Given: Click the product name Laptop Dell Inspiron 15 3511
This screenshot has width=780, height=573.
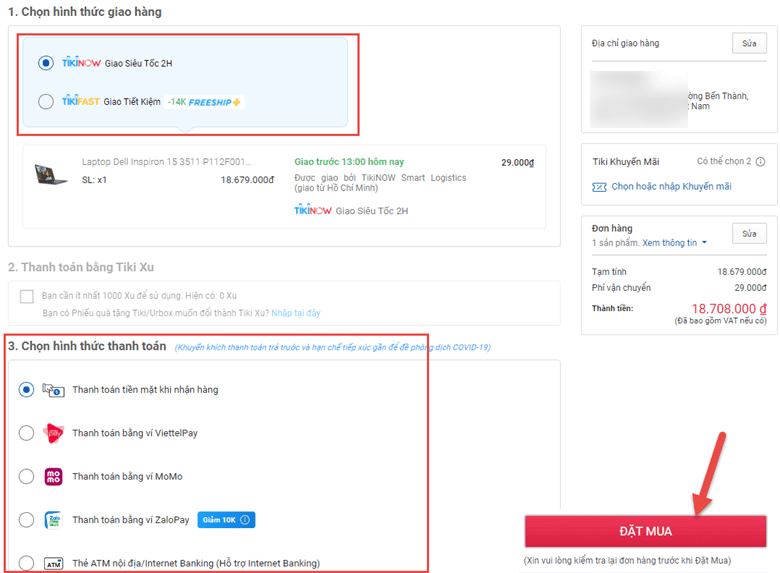Looking at the screenshot, I should [166, 162].
